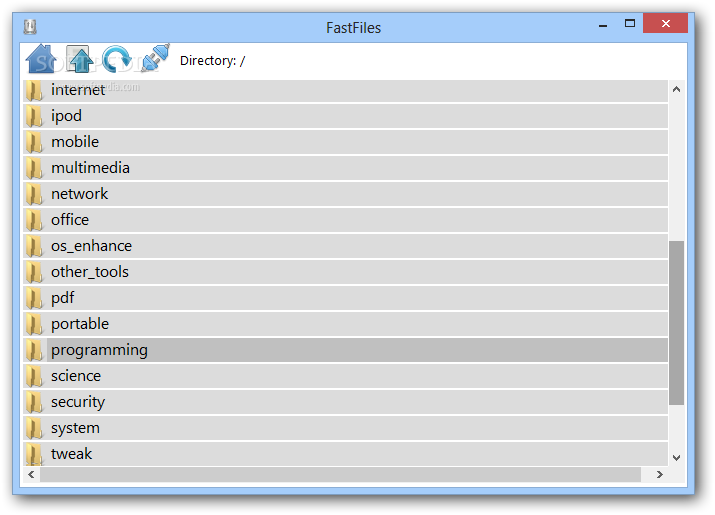715x515 pixels.
Task: Refresh the directory listing
Action: [117, 59]
